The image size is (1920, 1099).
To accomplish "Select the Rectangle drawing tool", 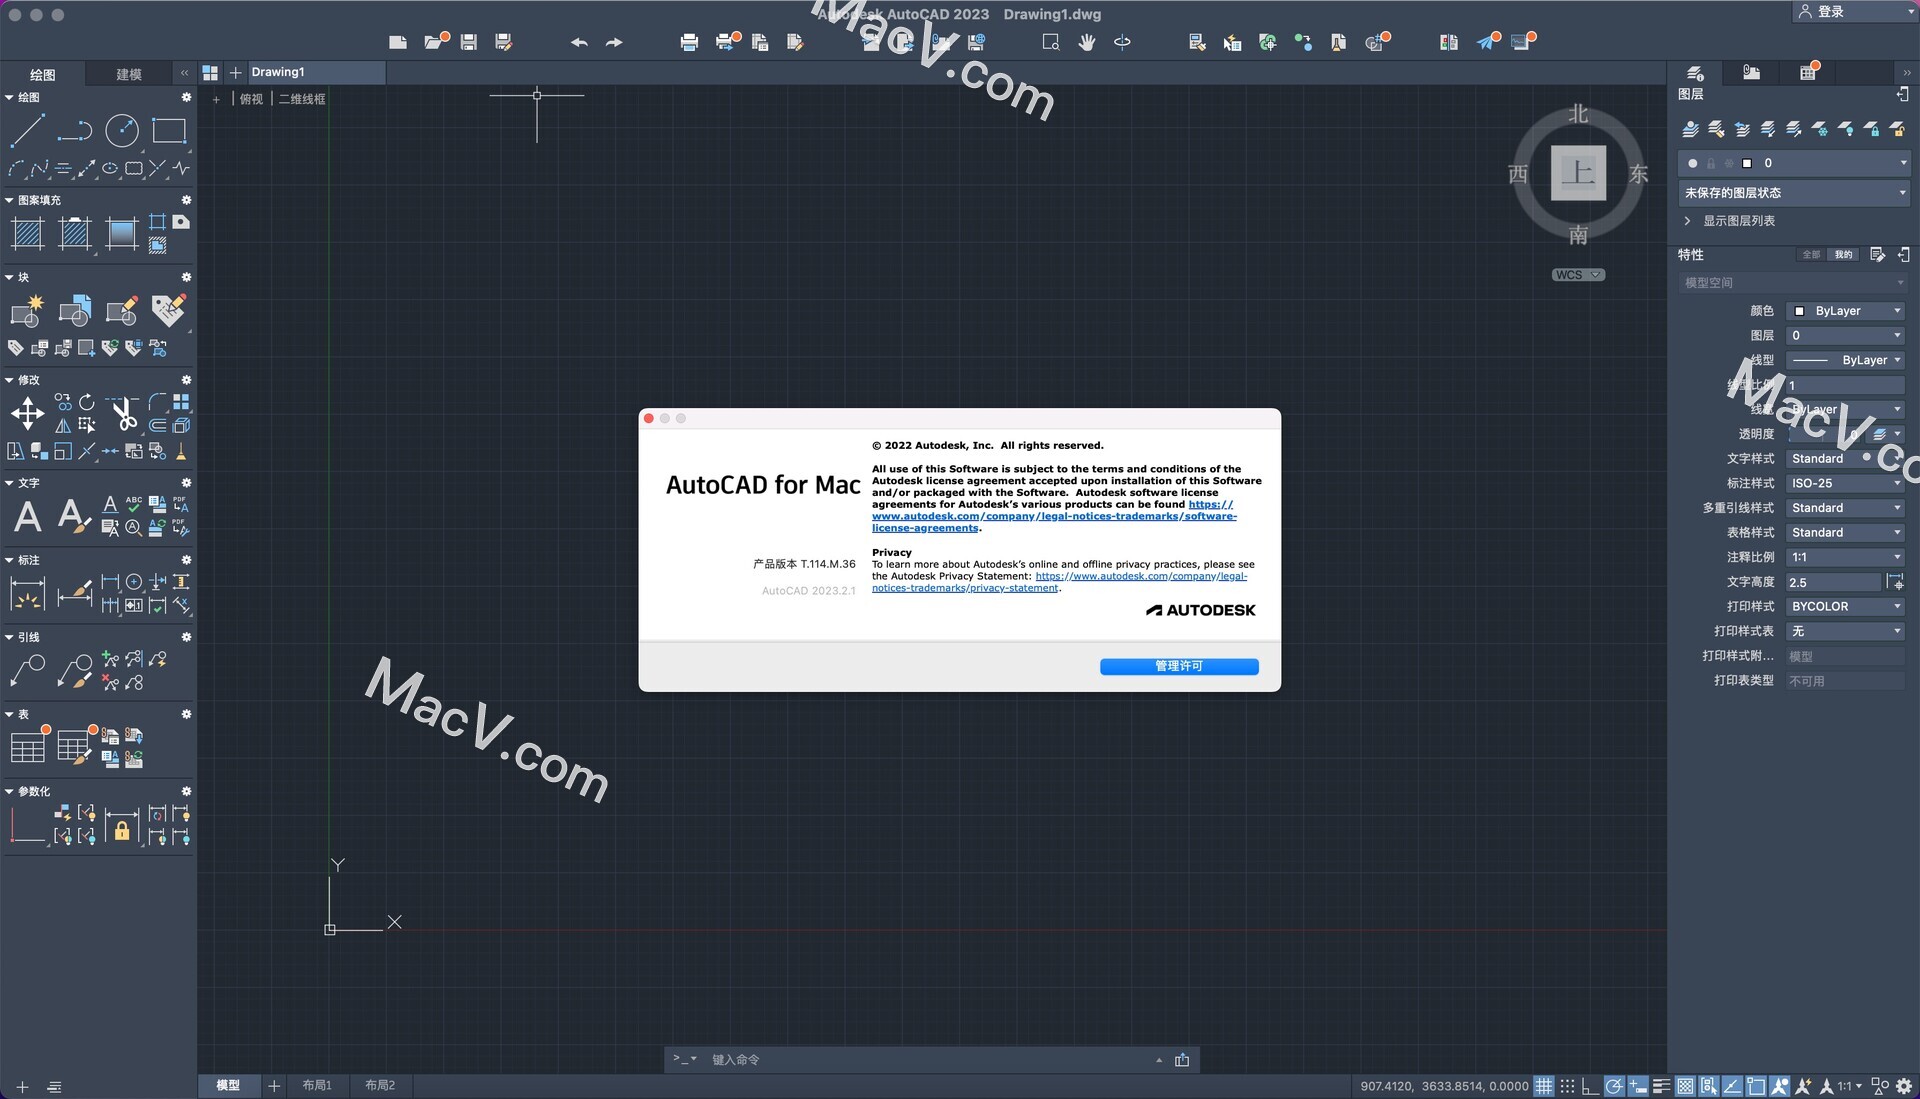I will [169, 130].
